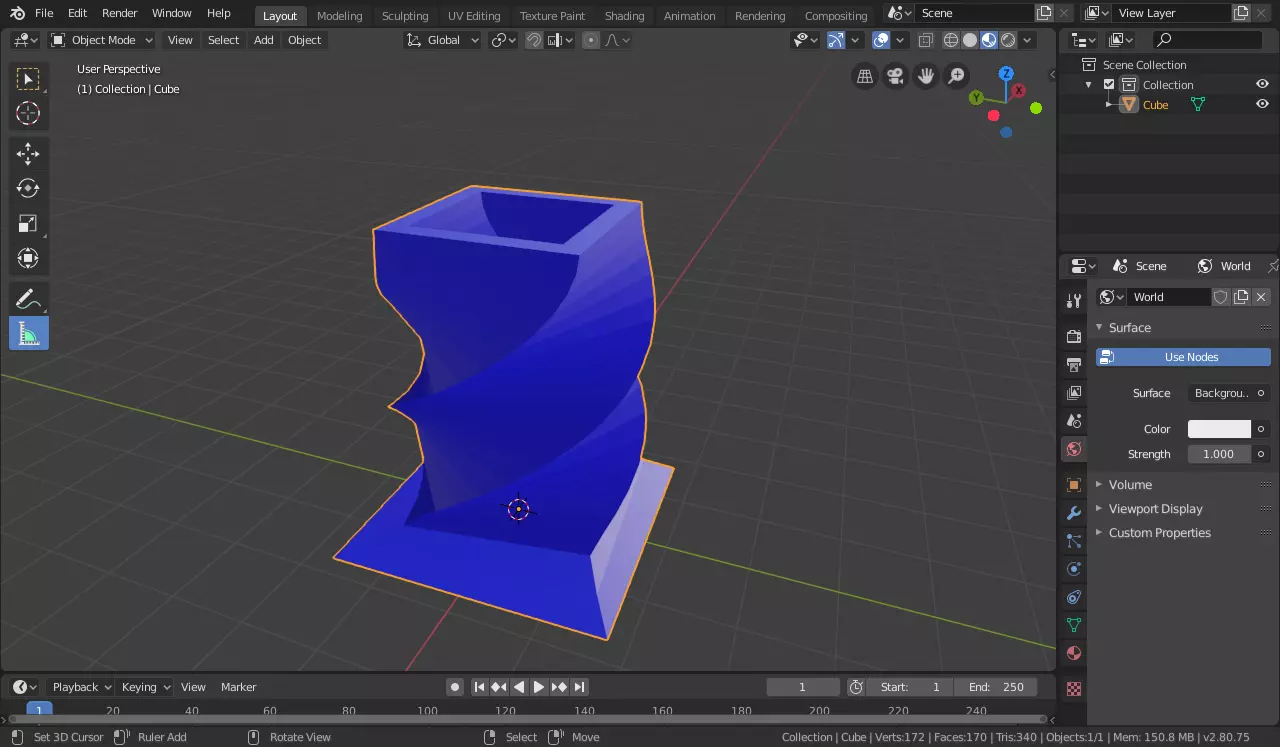1280x747 pixels.
Task: Click the World color swatch
Action: 1219,429
